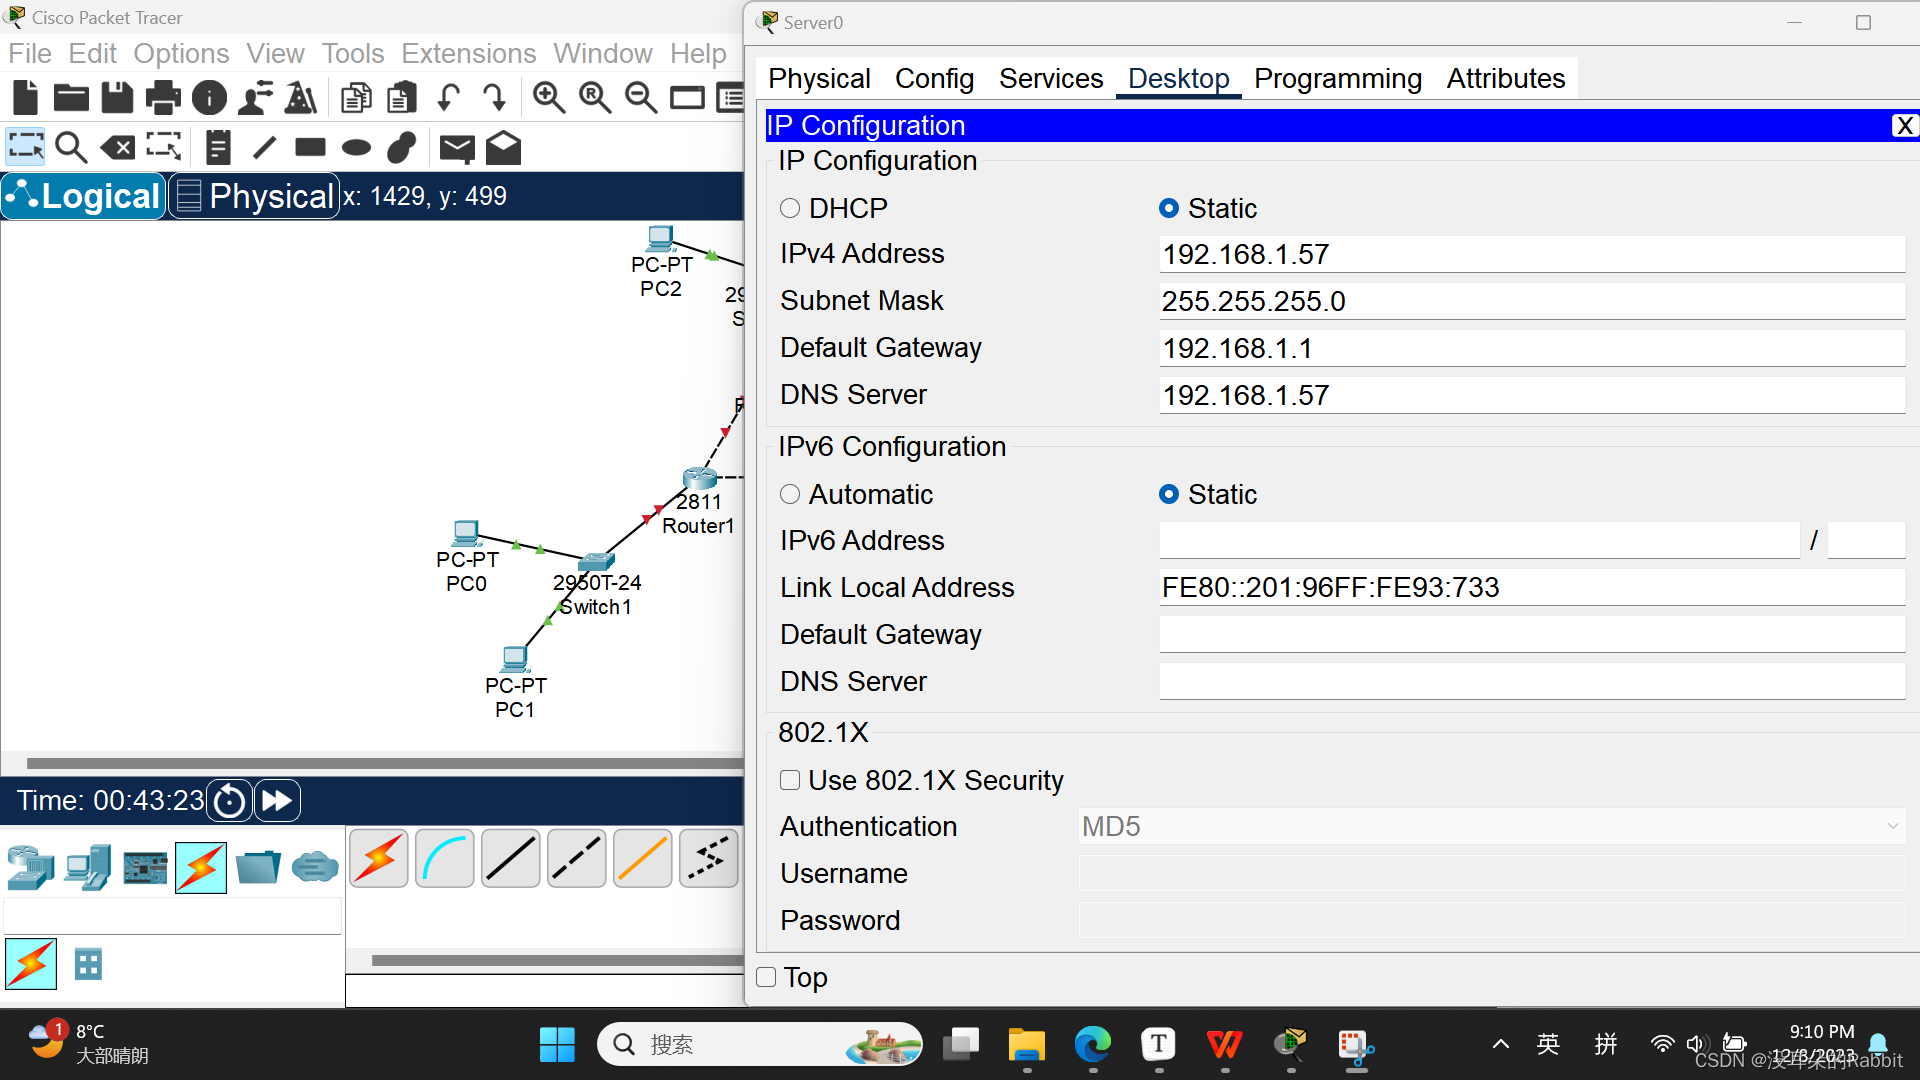
Task: Print using the printer toolbar icon
Action: (x=163, y=97)
